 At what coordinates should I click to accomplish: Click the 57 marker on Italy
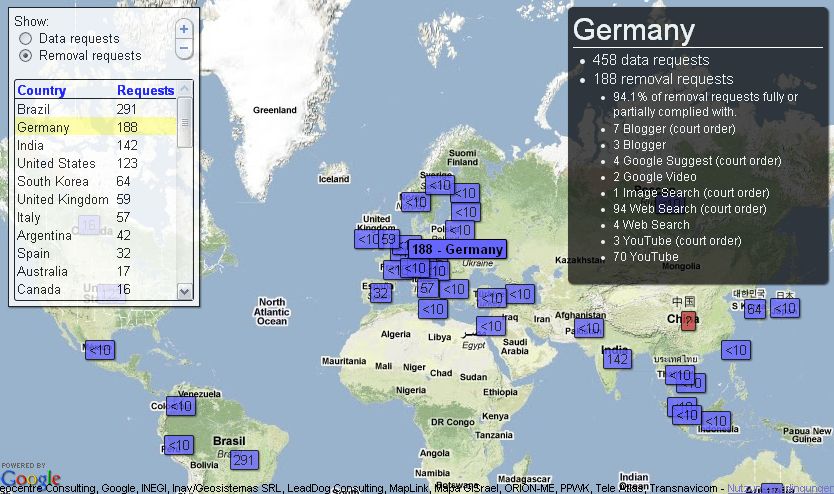428,289
